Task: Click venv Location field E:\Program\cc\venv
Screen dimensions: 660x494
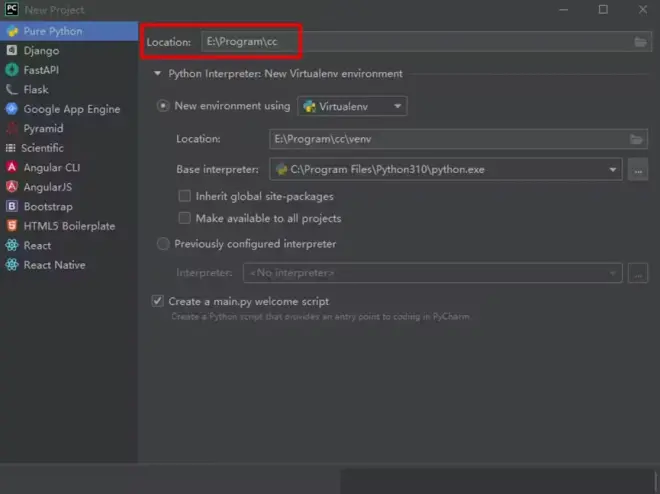Action: (x=458, y=139)
